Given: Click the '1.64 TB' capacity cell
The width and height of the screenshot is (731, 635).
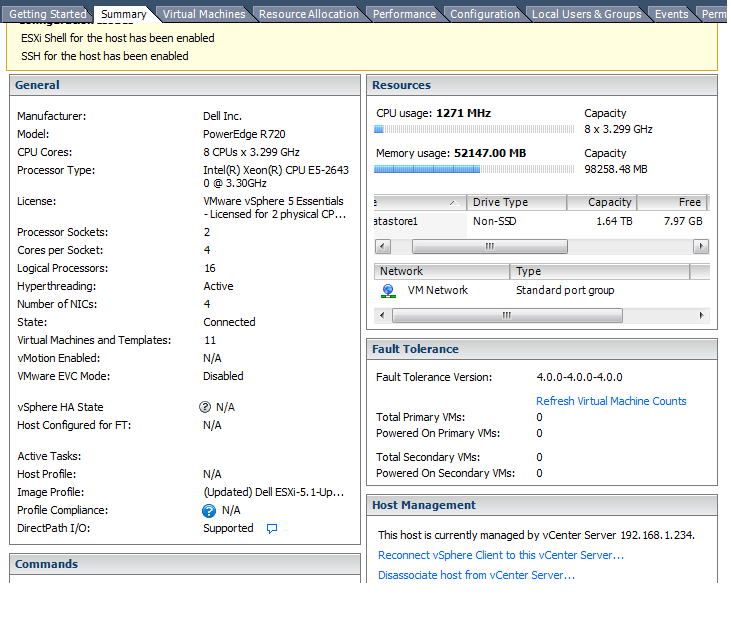Looking at the screenshot, I should click(614, 221).
